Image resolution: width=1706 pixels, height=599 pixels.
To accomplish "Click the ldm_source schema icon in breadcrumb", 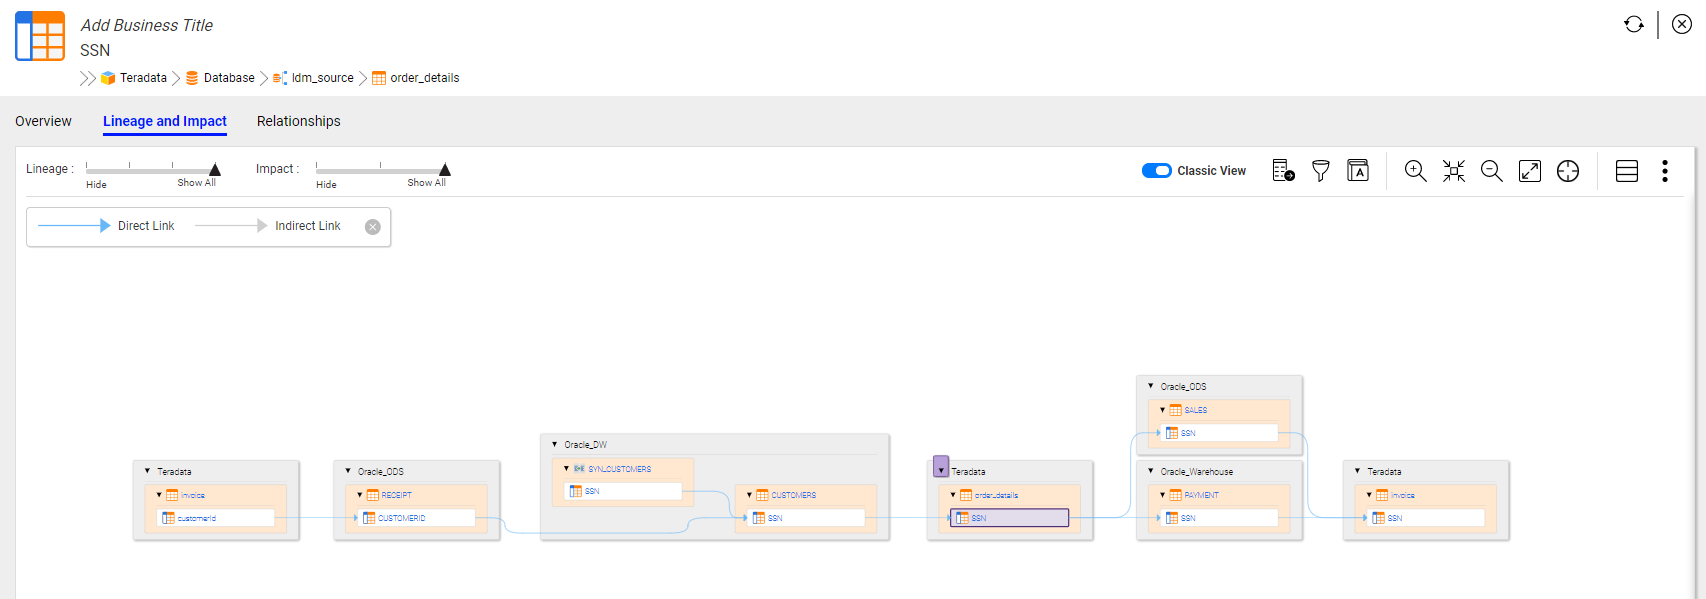I will pyautogui.click(x=280, y=78).
